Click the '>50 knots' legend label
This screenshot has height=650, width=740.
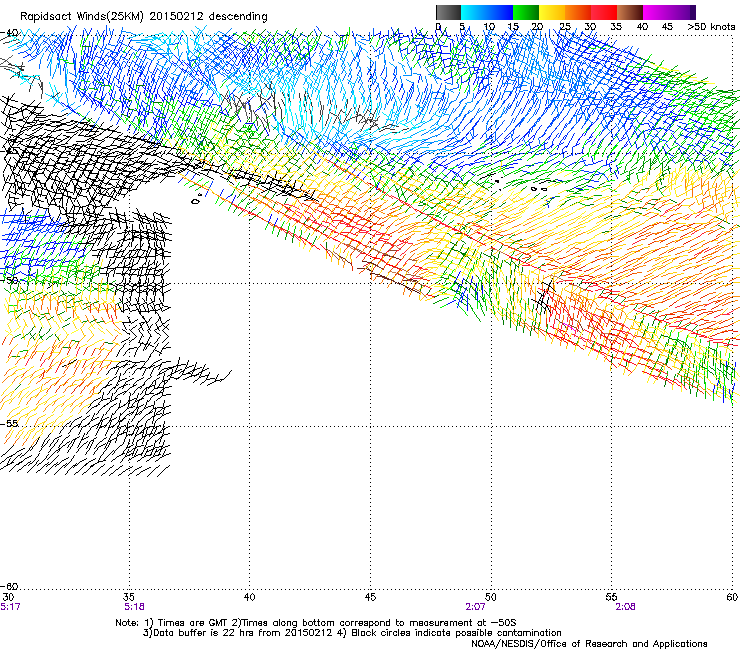711,26
